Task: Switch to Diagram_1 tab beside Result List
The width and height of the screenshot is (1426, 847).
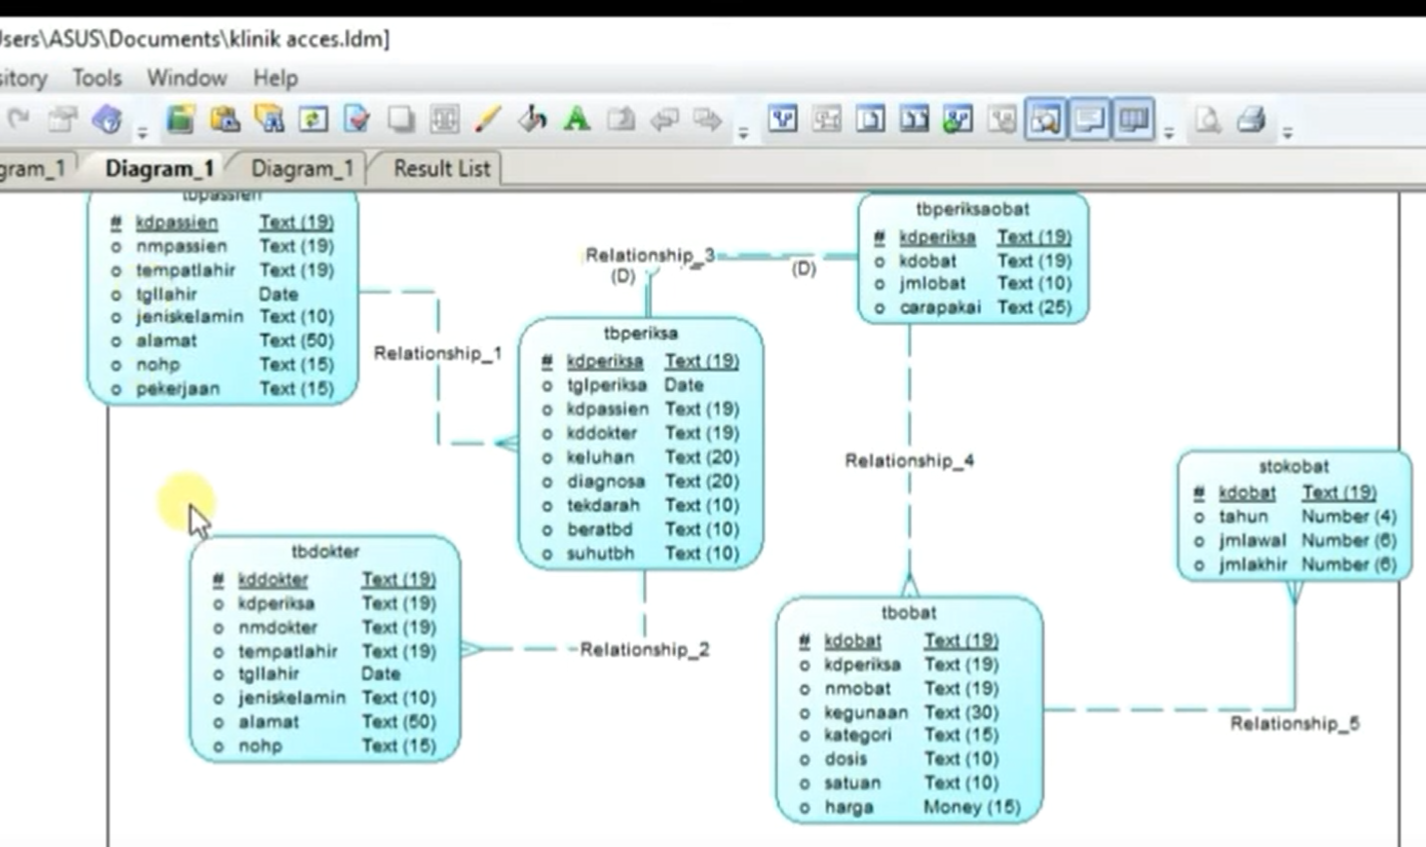Action: tap(302, 168)
